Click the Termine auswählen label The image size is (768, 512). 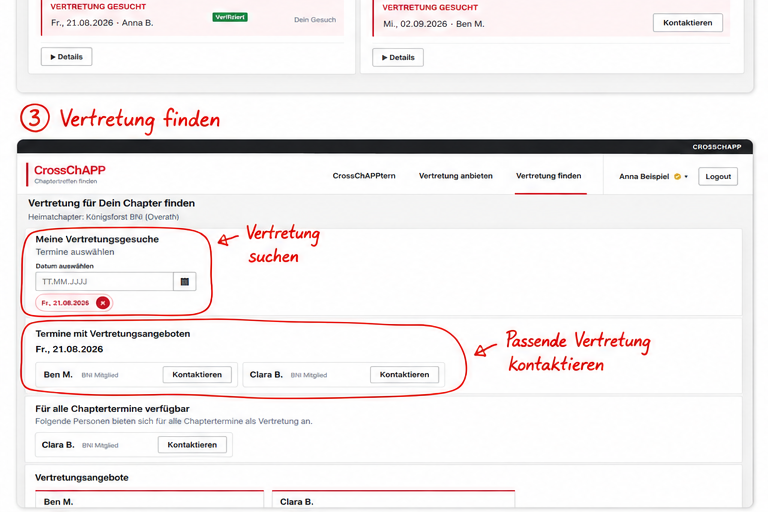click(75, 252)
